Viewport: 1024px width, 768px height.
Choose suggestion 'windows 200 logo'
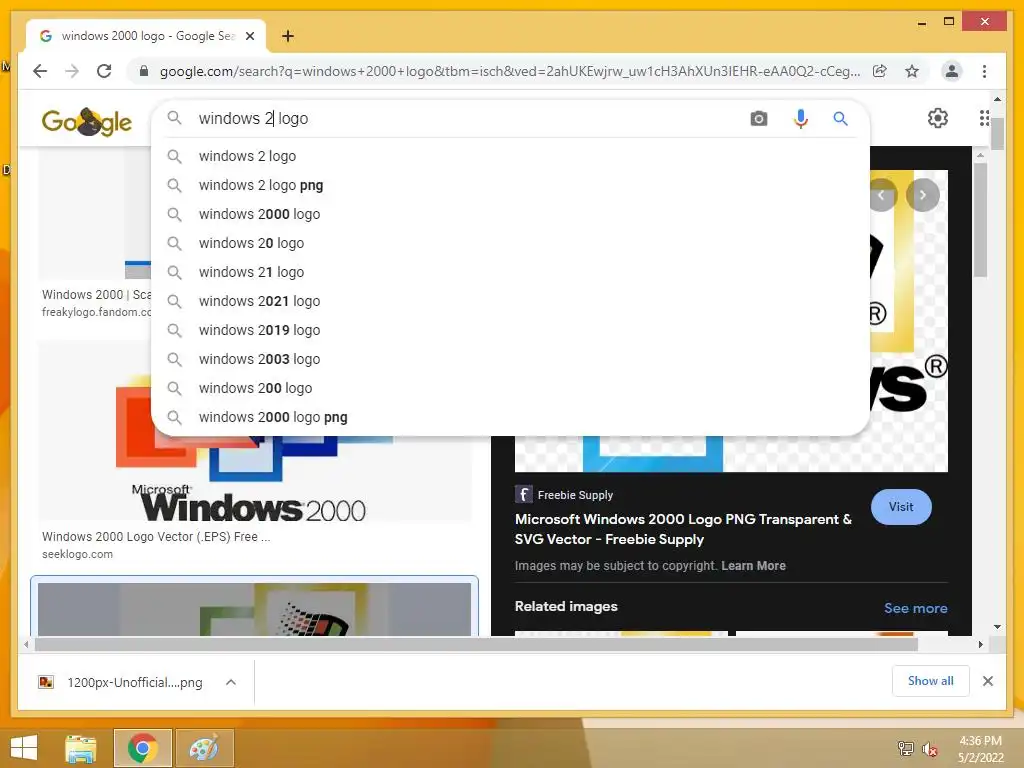[x=510, y=388]
